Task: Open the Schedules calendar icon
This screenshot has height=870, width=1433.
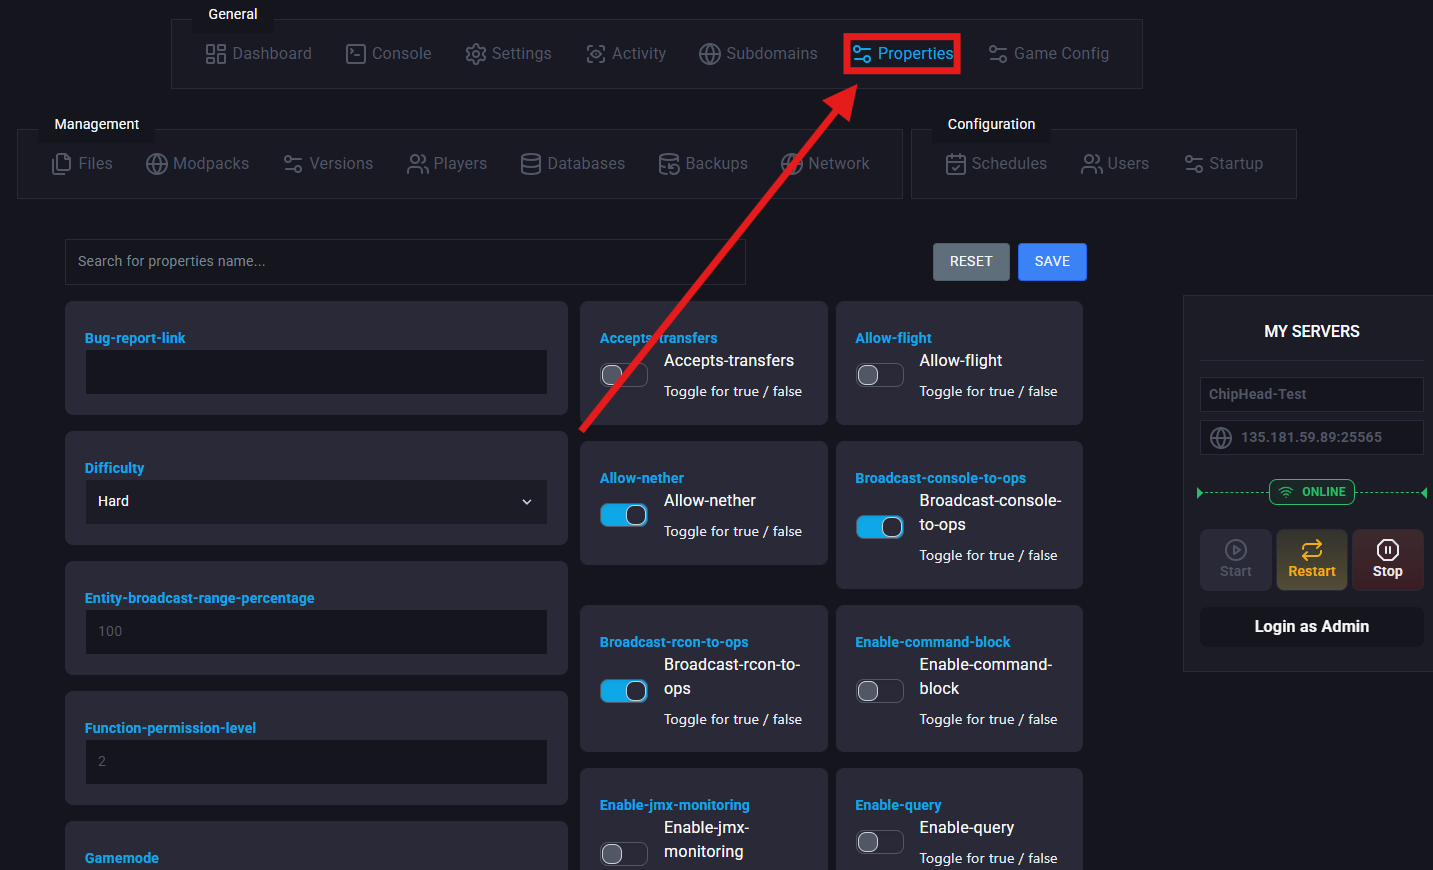Action: [956, 164]
